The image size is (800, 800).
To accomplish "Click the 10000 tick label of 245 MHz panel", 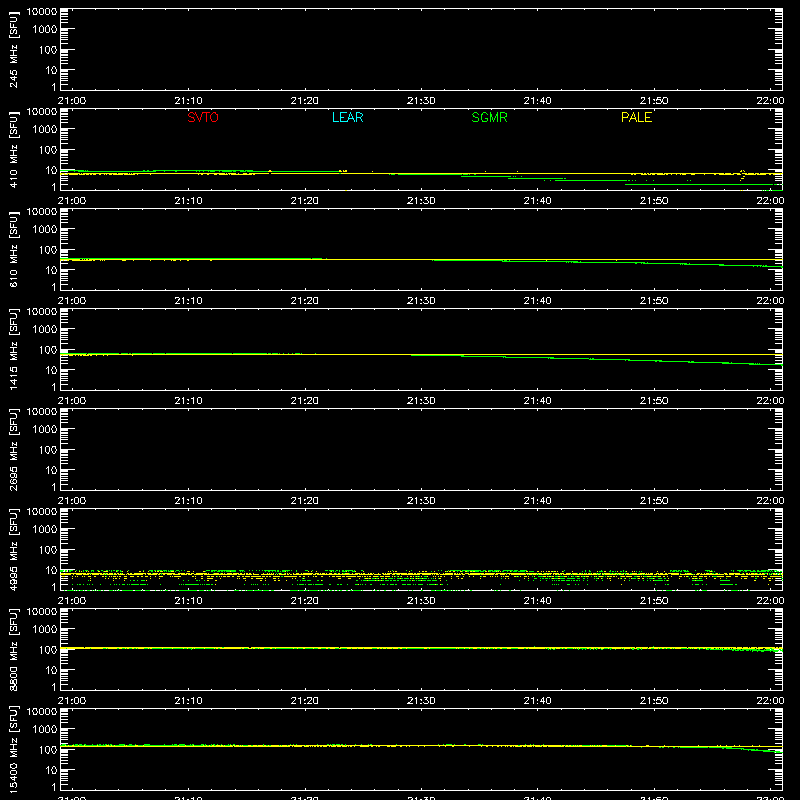I will [x=42, y=12].
